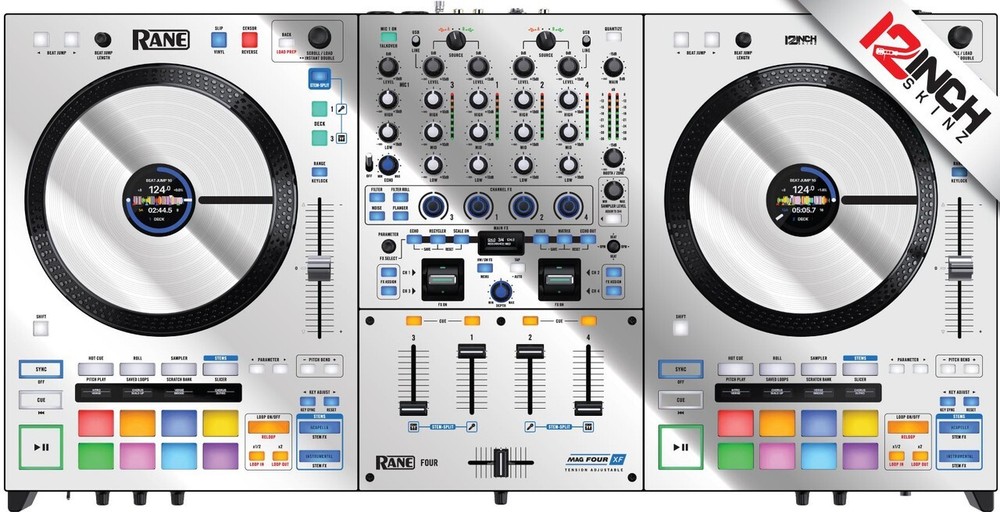The height and width of the screenshot is (512, 1000).
Task: Flip the left USB/Line switch on mixer
Action: (x=415, y=41)
